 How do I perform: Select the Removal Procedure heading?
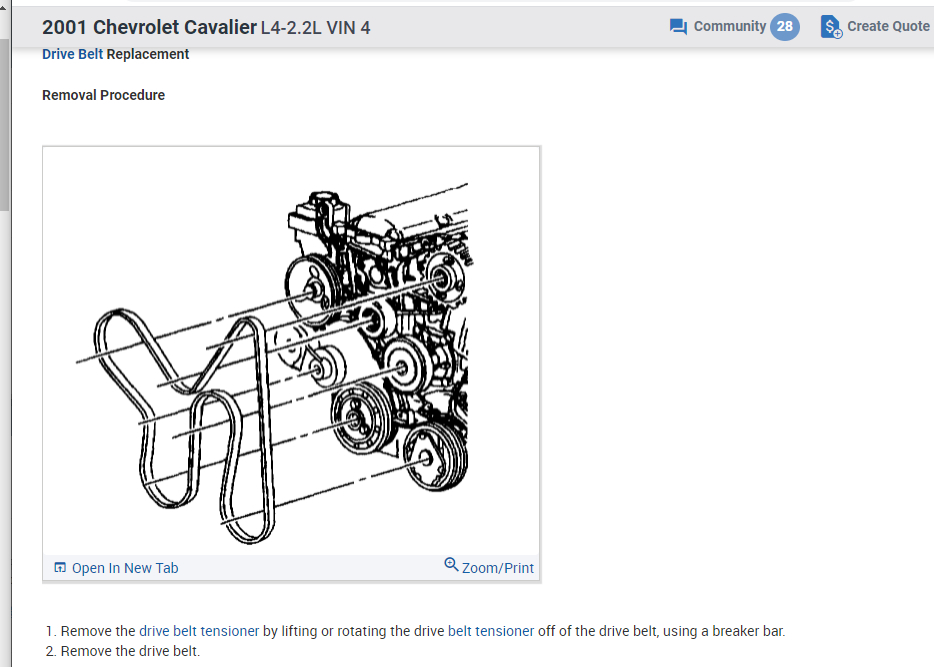(x=104, y=95)
